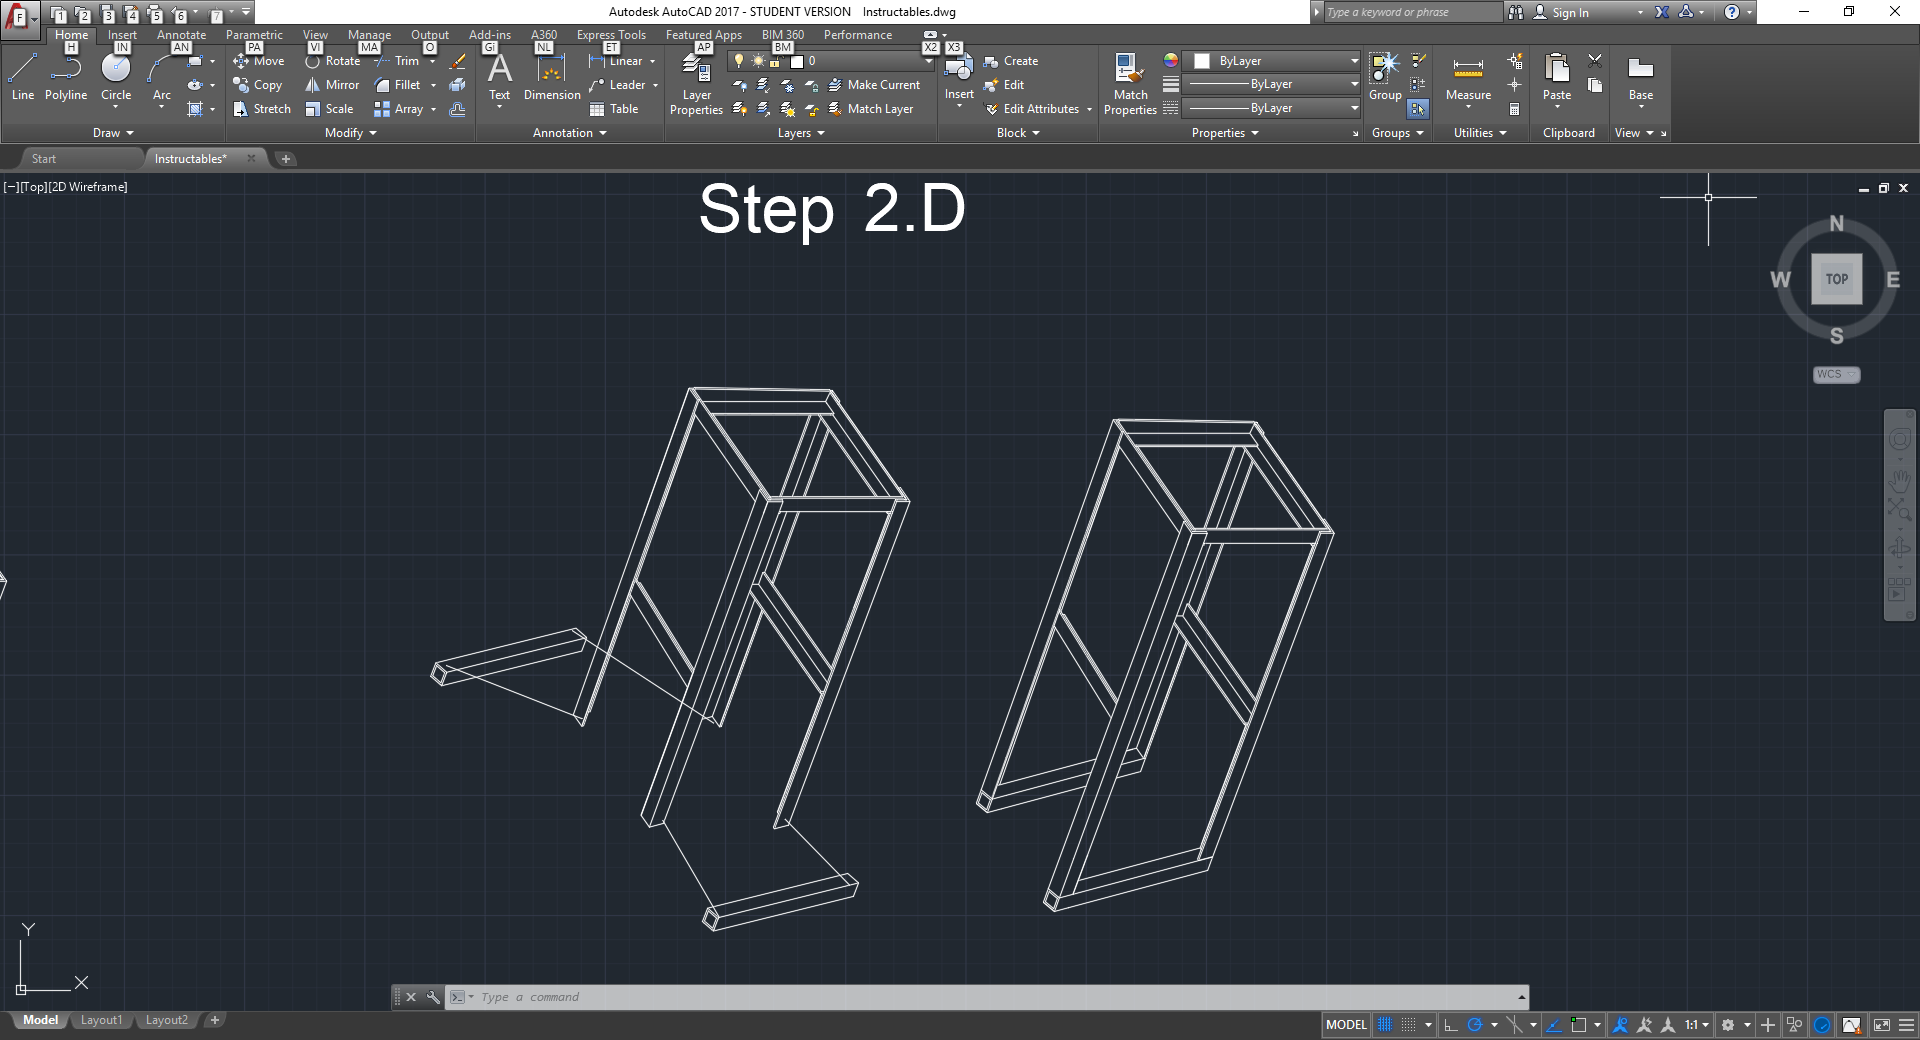1920x1040 pixels.
Task: Use the Mirror tool
Action: point(332,85)
